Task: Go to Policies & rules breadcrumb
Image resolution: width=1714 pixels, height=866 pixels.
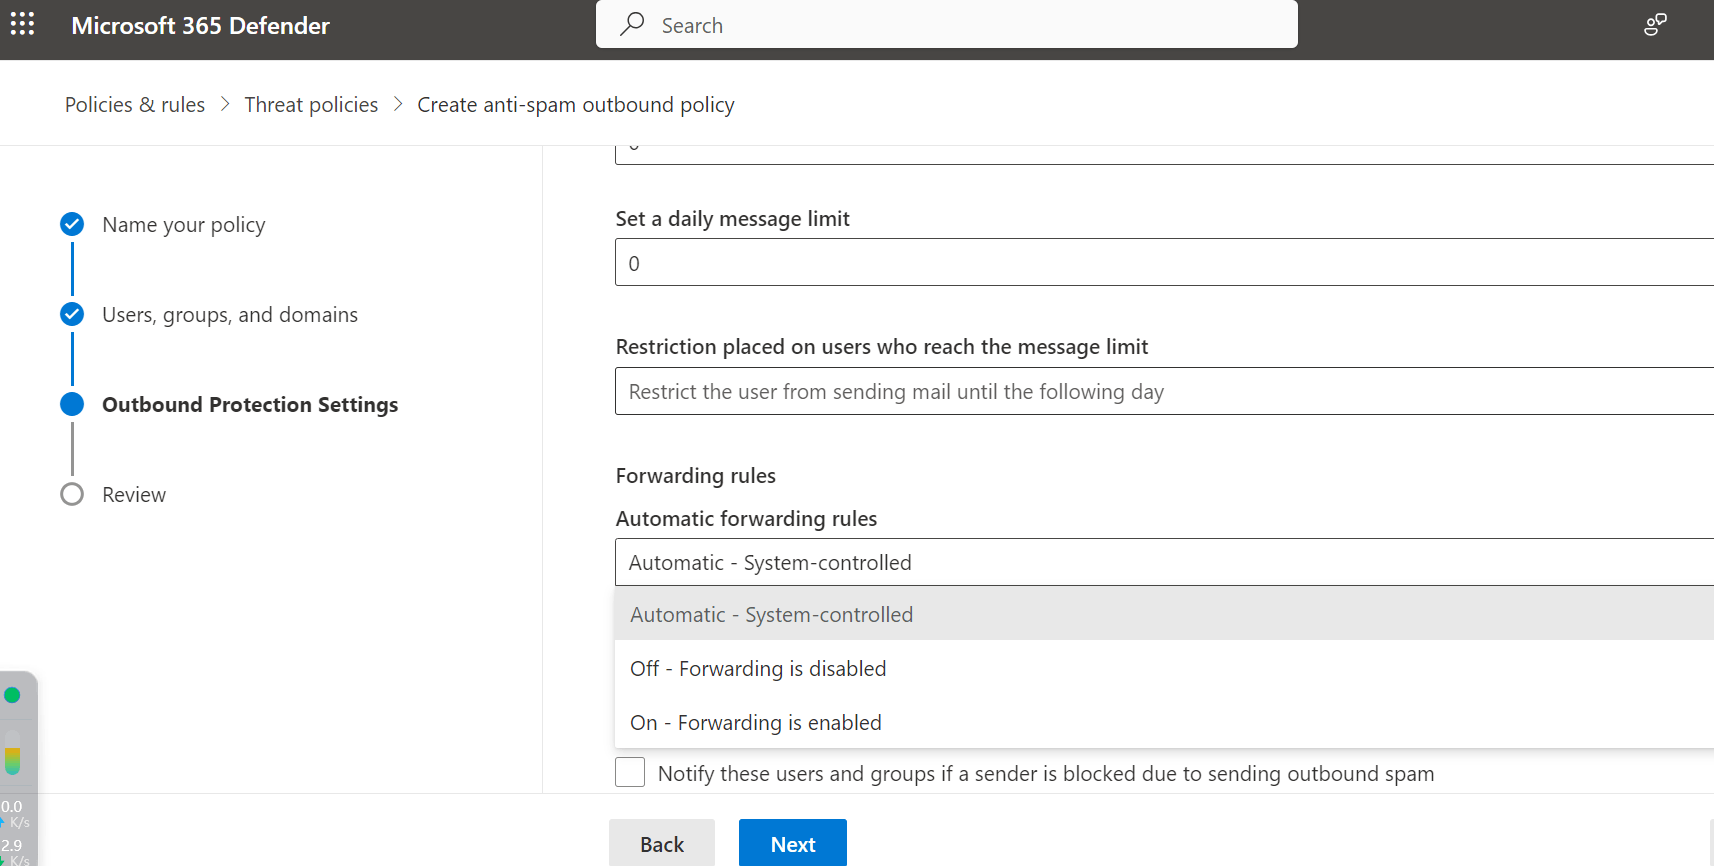Action: pos(135,105)
